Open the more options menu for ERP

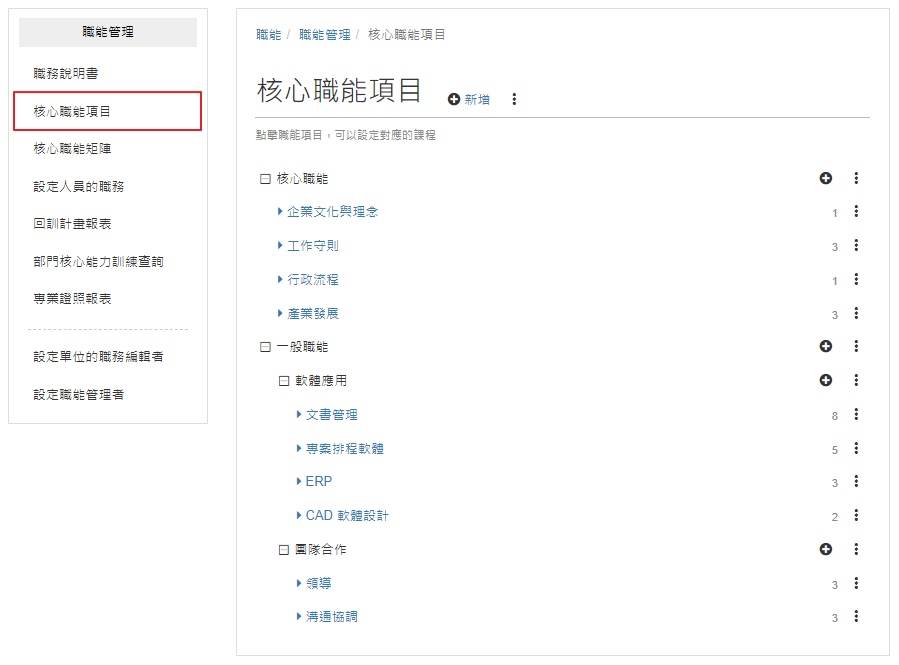856,482
